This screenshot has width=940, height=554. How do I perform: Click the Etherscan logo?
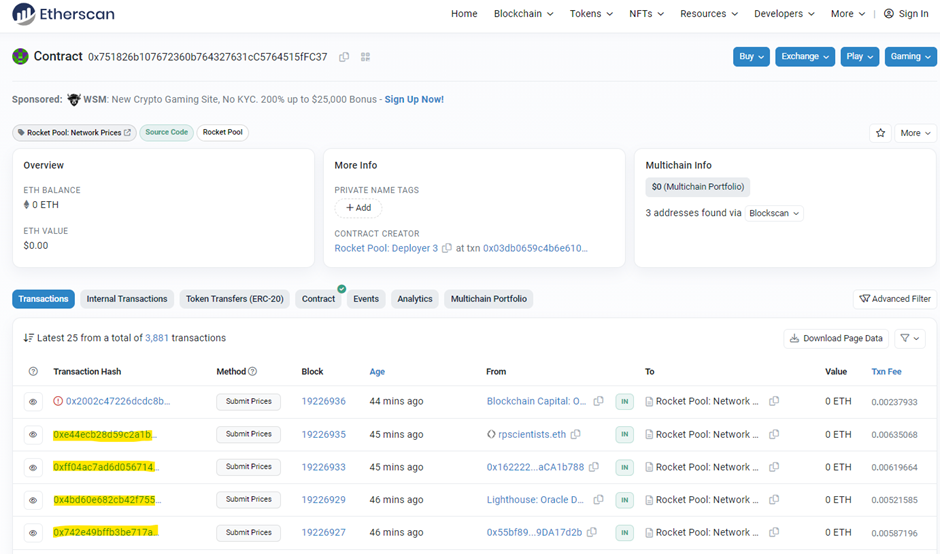click(63, 14)
